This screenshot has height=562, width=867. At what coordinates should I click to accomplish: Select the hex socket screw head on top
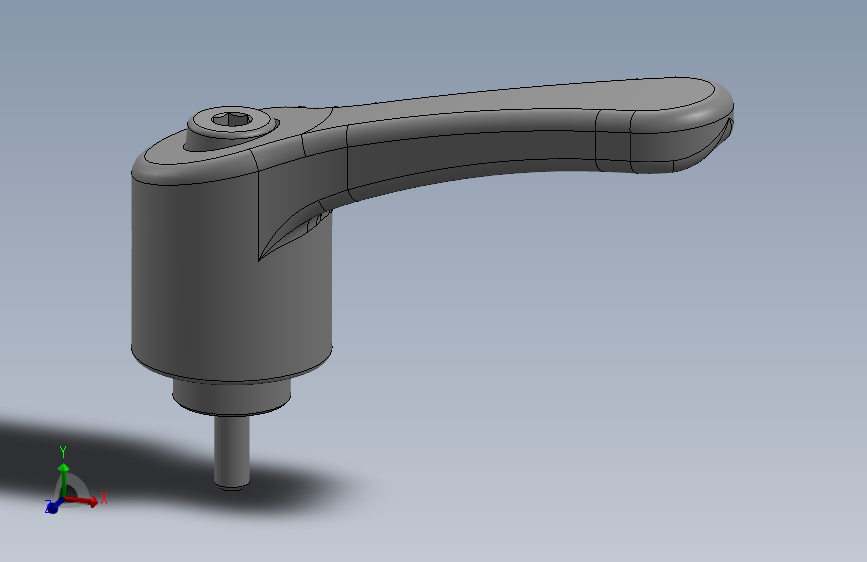point(233,121)
